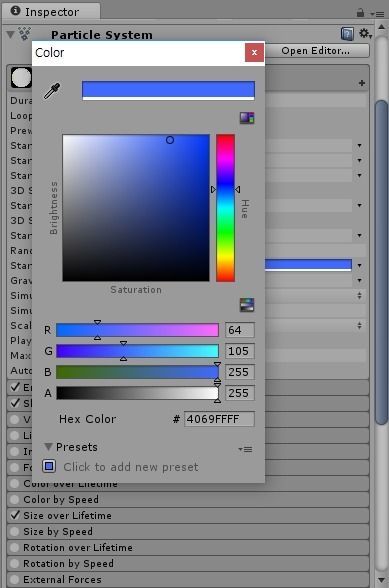
Task: Collapse the Presets section
Action: pyautogui.click(x=48, y=446)
